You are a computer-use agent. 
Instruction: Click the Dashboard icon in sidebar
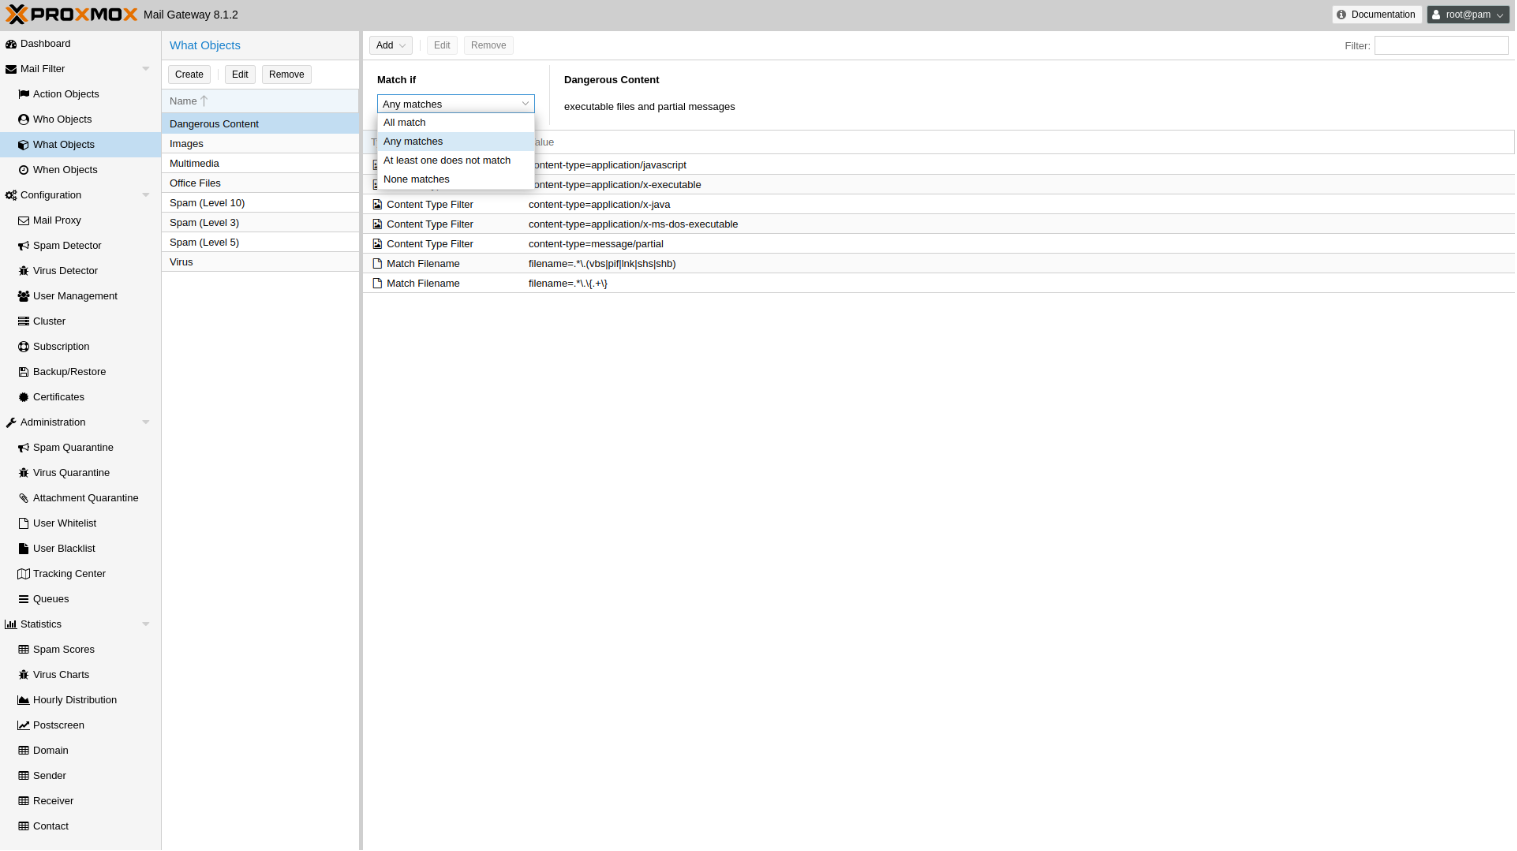[11, 44]
